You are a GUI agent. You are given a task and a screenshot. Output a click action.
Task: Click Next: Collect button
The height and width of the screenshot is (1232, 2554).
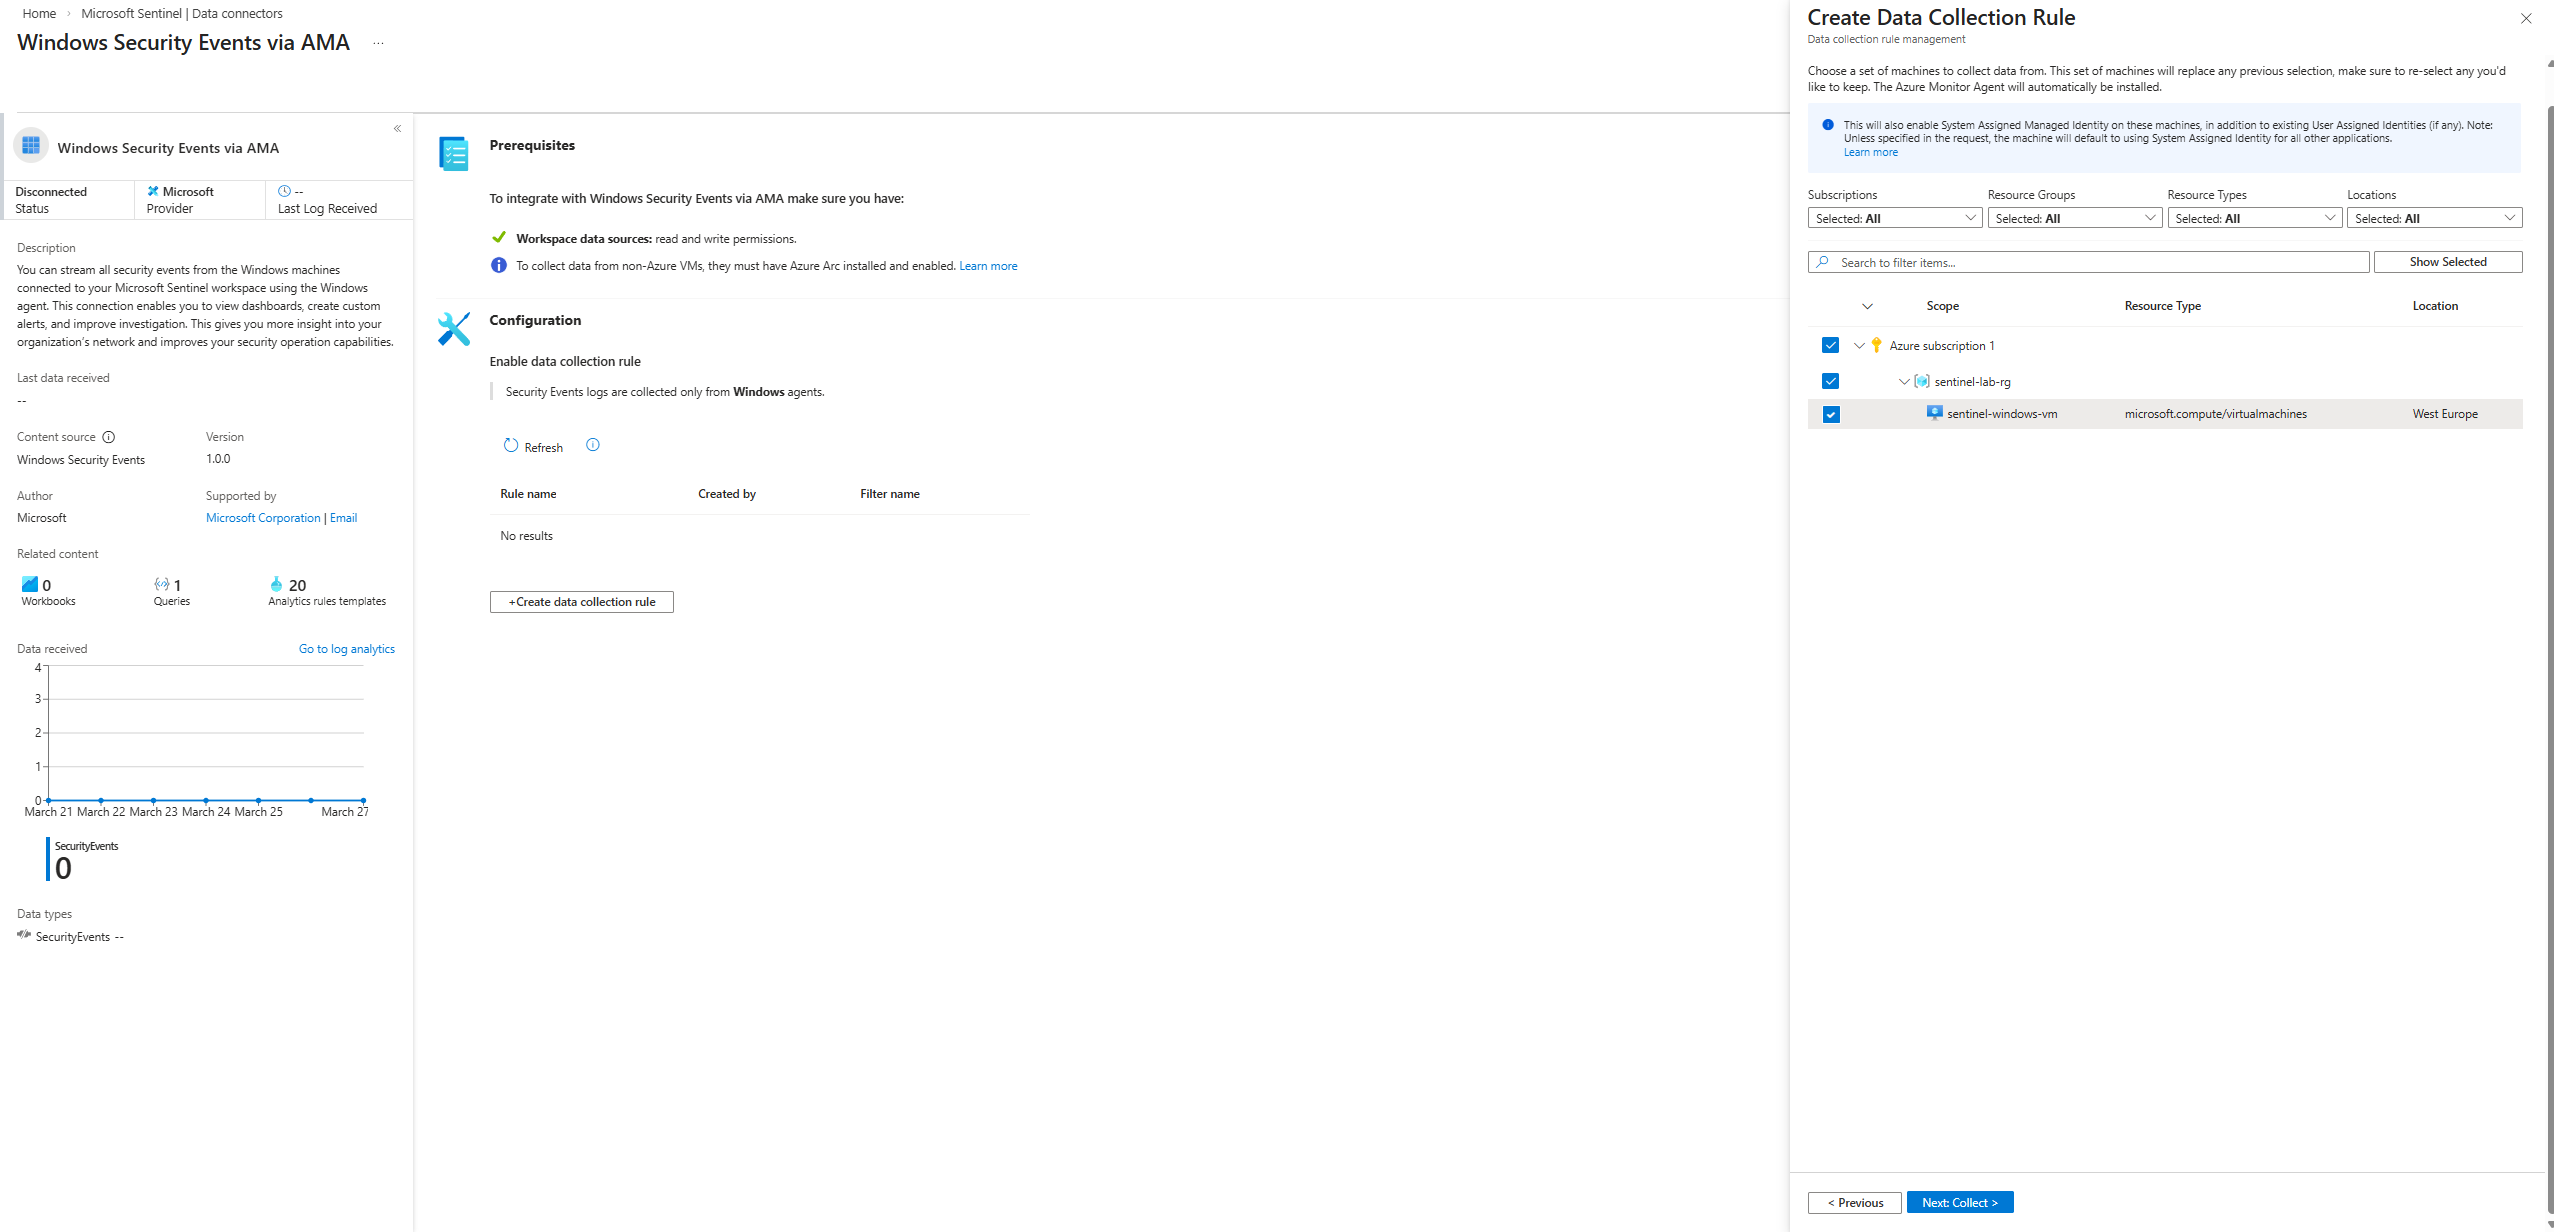point(1959,1202)
